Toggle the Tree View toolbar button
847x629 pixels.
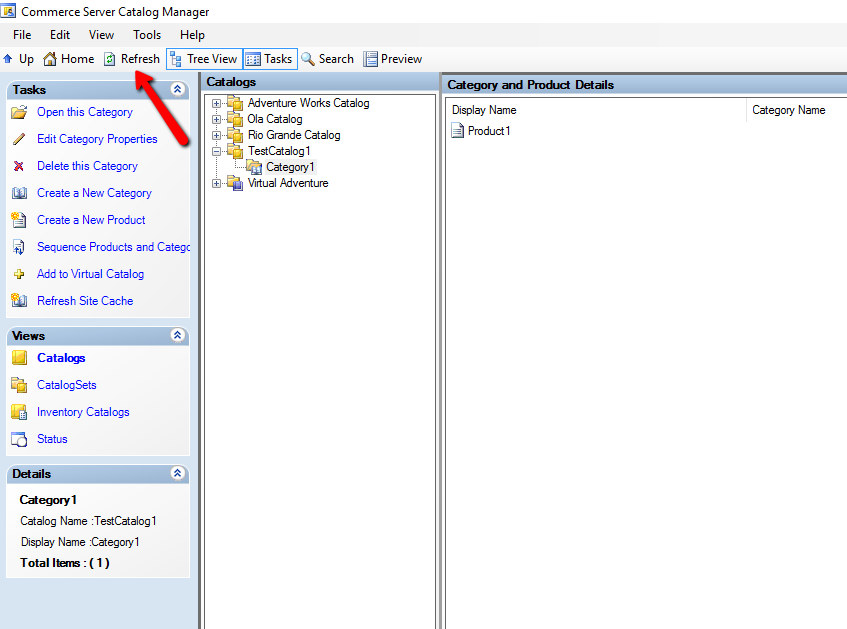204,59
